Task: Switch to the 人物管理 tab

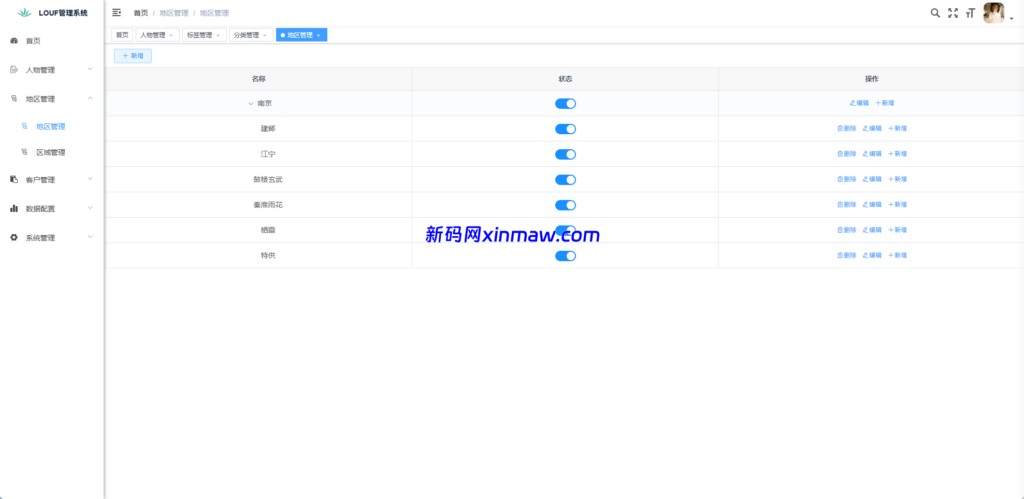Action: click(153, 35)
